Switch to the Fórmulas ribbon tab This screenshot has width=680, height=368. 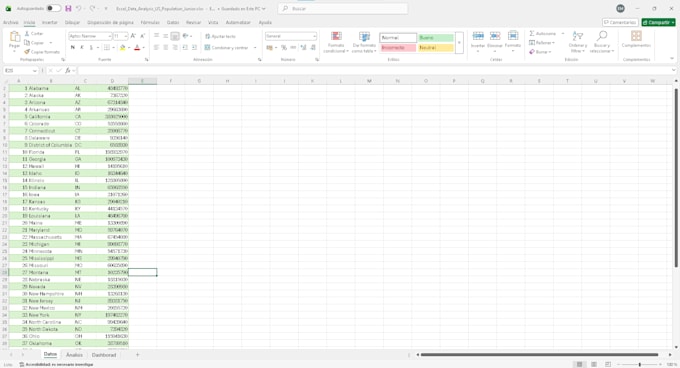pyautogui.click(x=150, y=23)
